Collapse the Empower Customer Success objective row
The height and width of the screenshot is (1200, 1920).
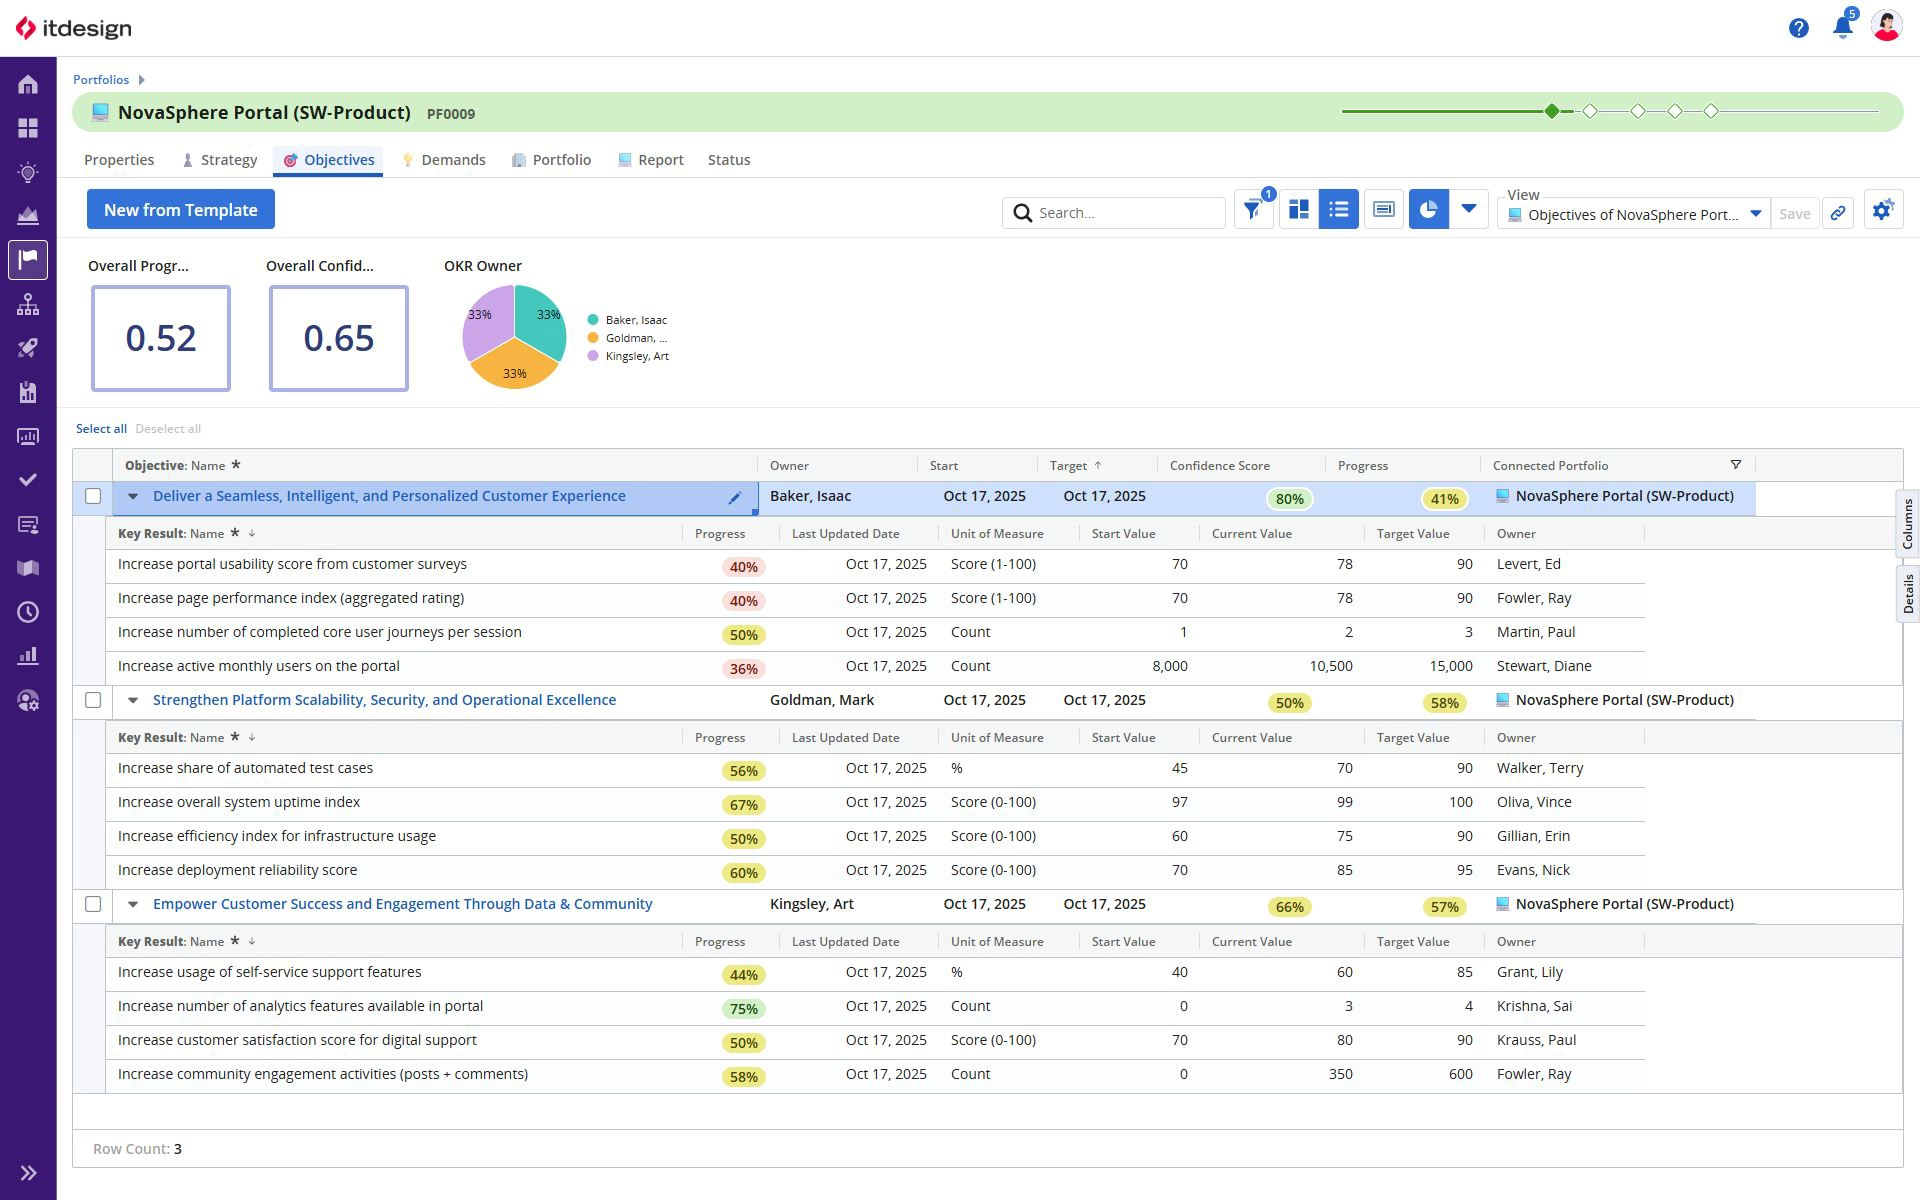pos(133,904)
